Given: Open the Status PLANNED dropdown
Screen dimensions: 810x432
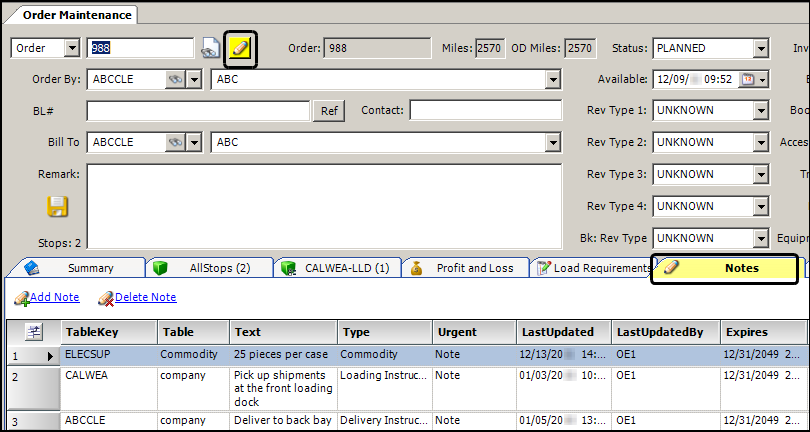Looking at the screenshot, I should [x=760, y=48].
